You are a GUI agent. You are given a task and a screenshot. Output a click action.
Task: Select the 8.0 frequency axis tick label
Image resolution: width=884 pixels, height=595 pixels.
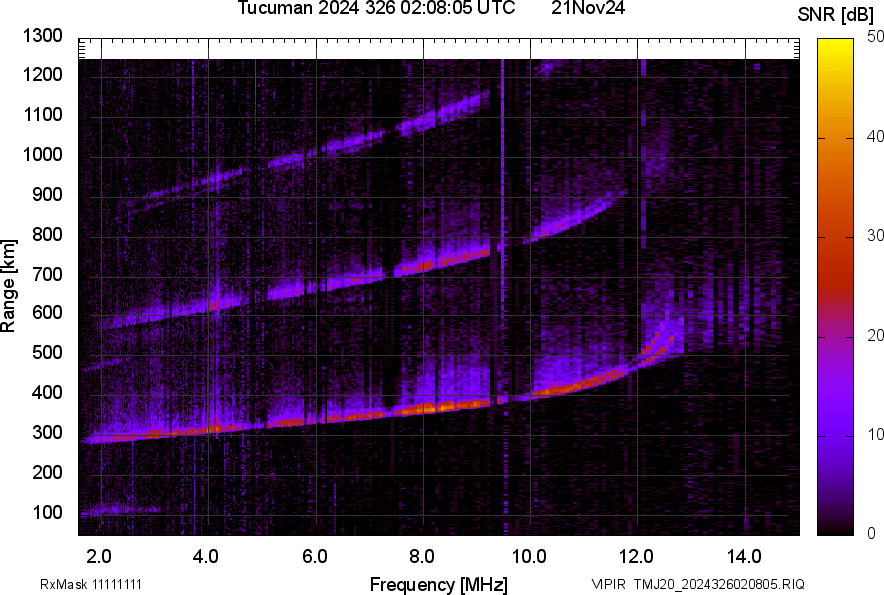tap(421, 556)
